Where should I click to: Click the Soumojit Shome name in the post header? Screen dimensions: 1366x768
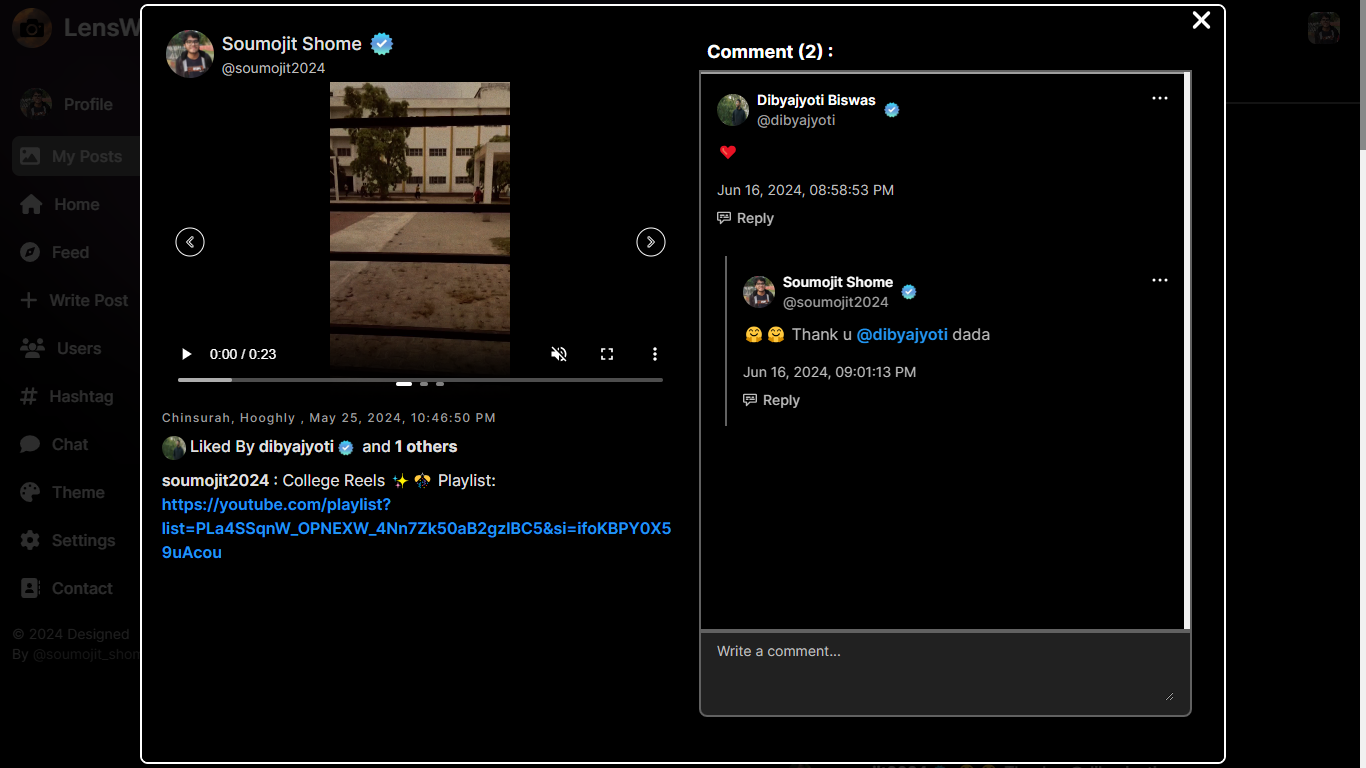pyautogui.click(x=292, y=44)
